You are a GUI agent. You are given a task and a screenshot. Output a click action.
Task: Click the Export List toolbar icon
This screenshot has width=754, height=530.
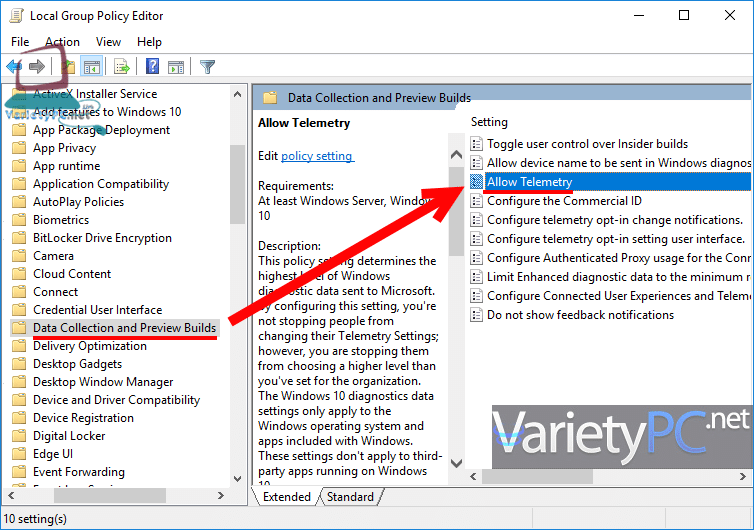point(122,67)
